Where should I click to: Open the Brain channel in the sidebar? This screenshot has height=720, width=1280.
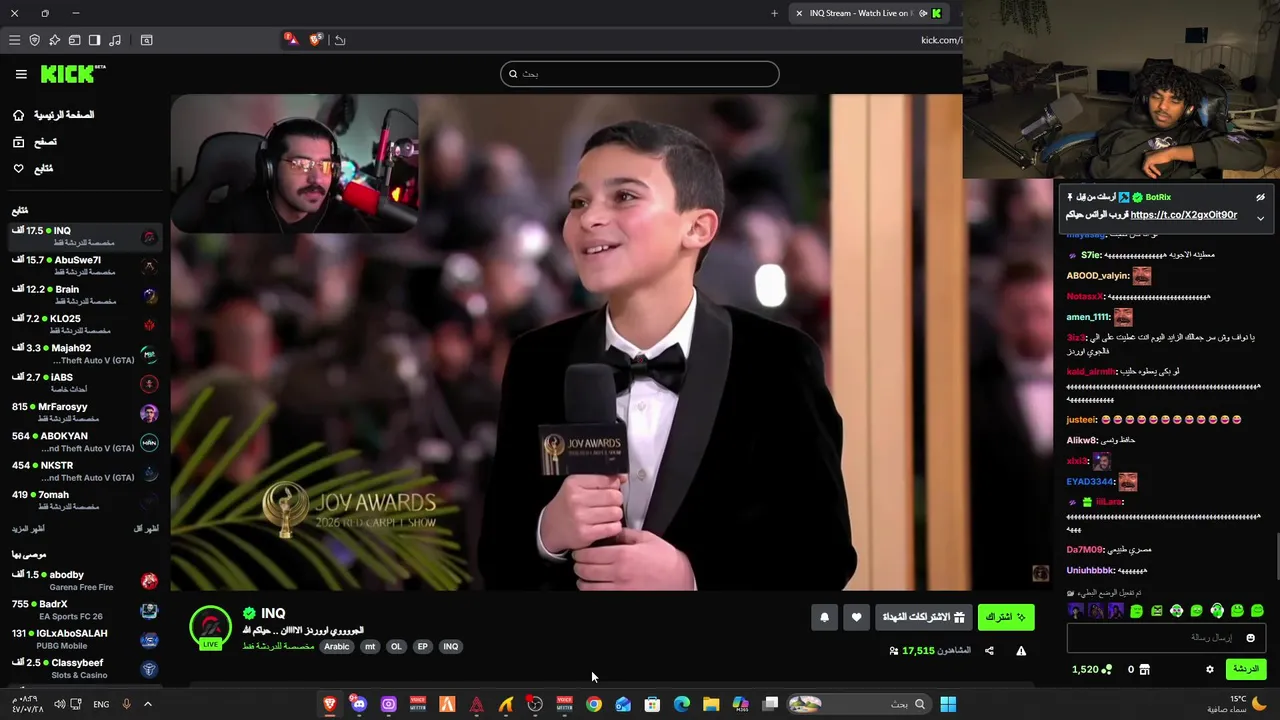click(84, 294)
